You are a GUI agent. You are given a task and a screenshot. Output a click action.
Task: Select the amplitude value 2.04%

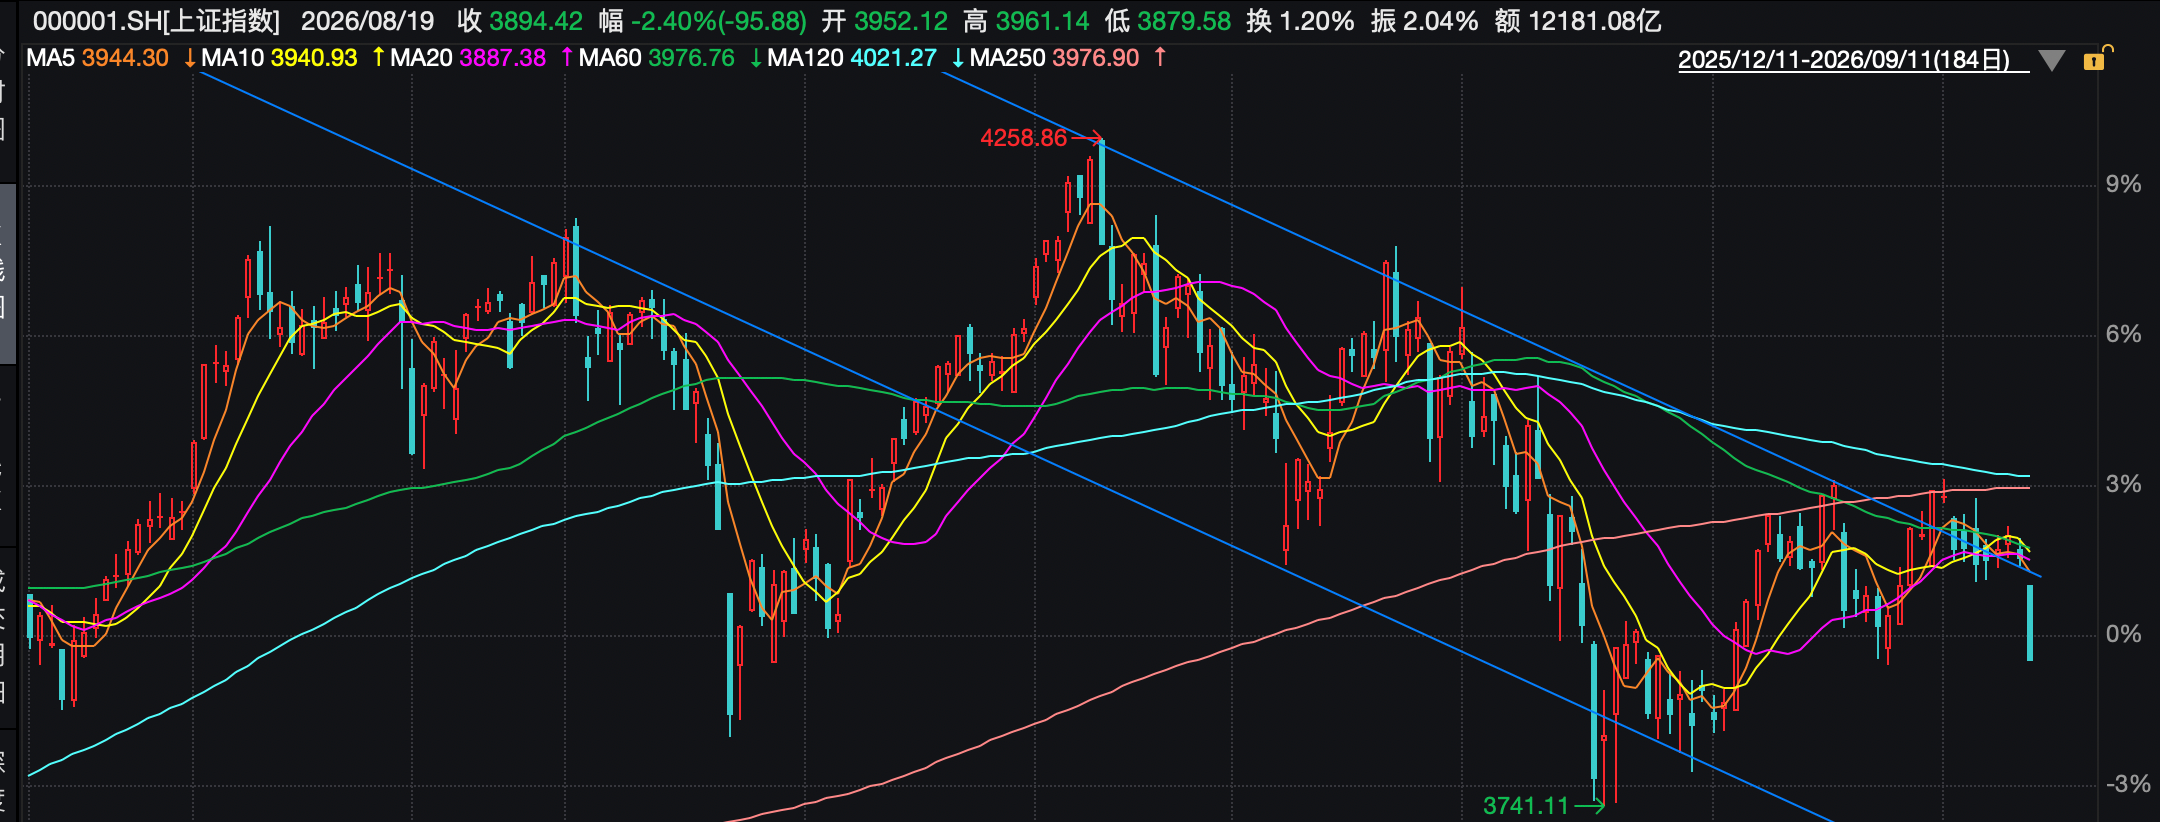[x=1441, y=21]
